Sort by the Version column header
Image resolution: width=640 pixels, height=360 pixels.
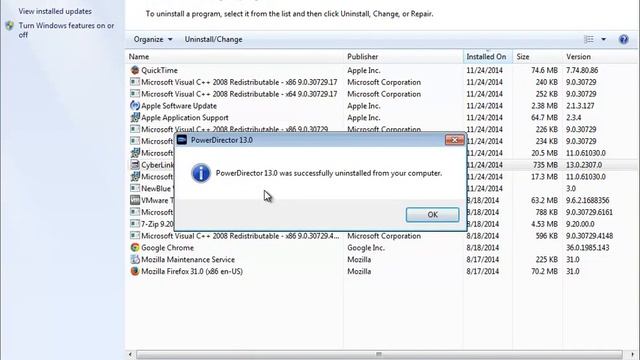pos(599,57)
